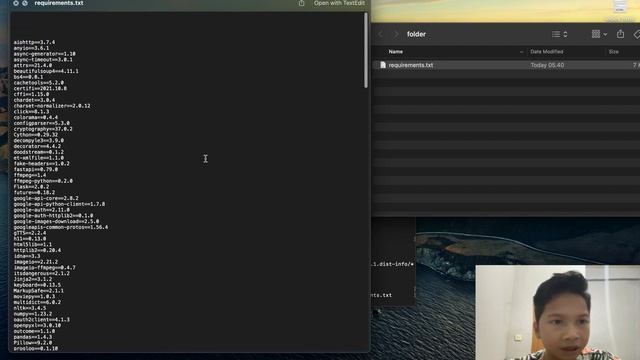Click the webcam video overlay
The width and height of the screenshot is (640, 360).
tap(558, 312)
